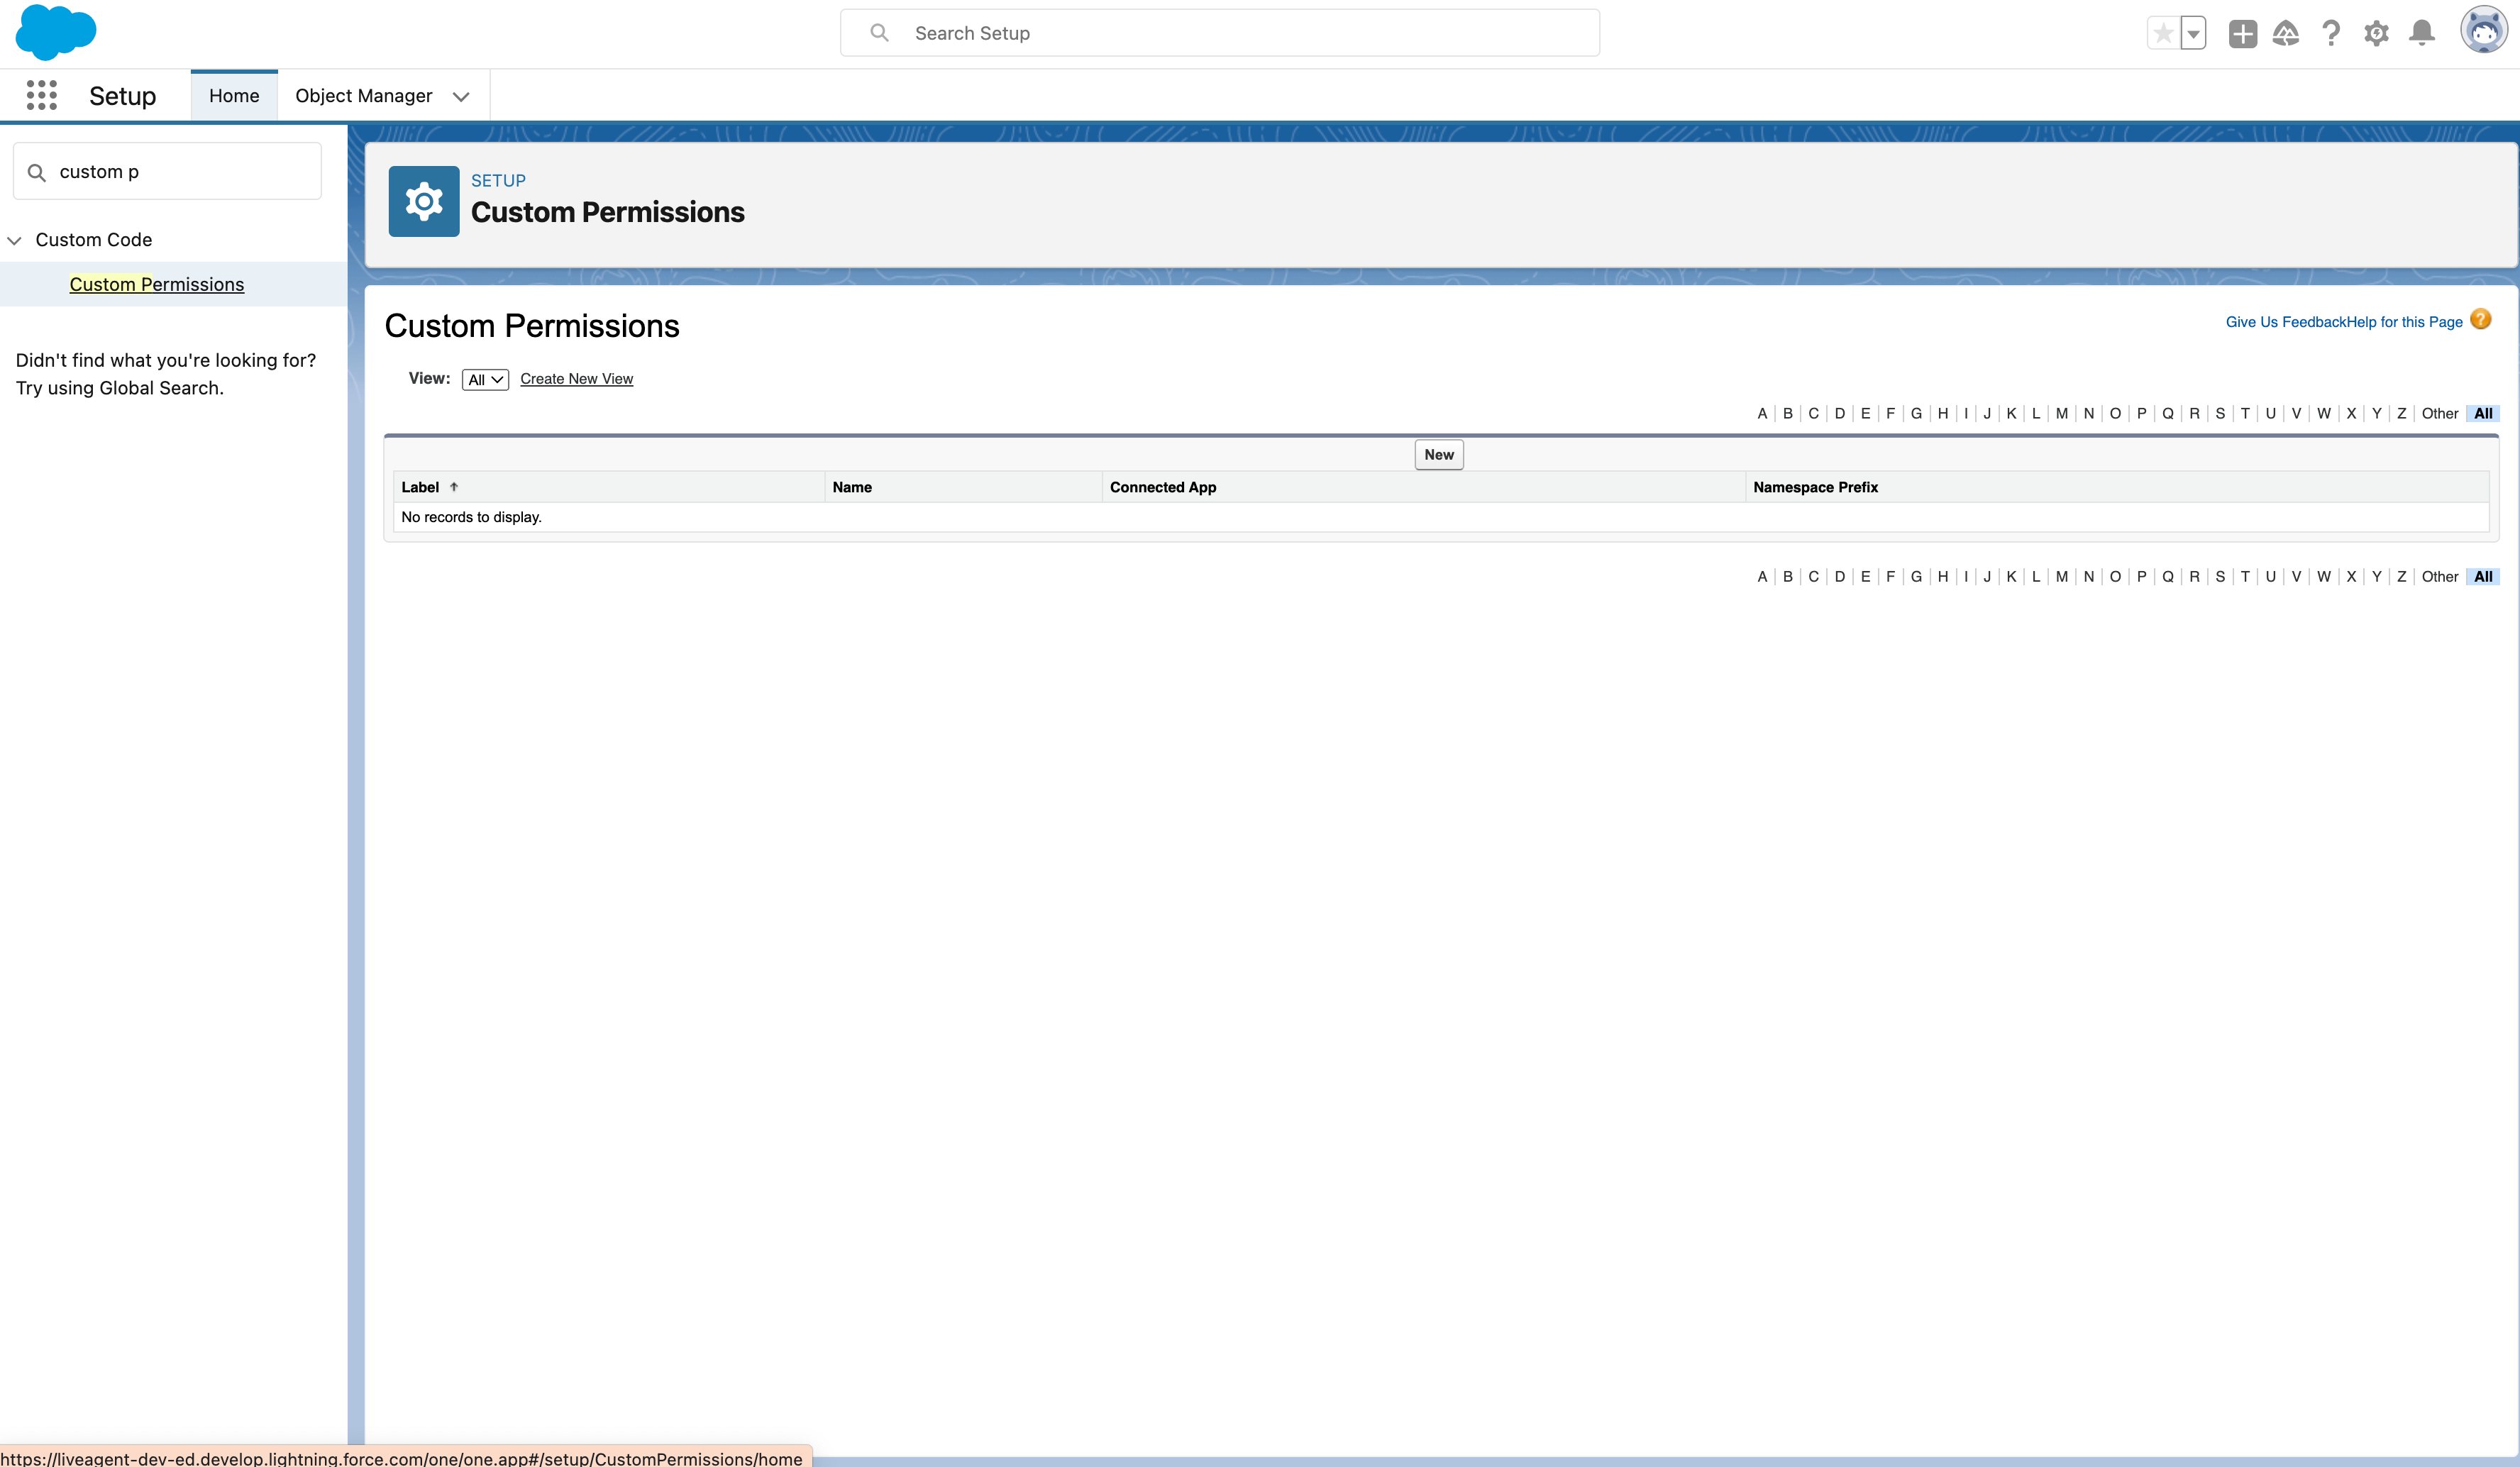Filter by letter N below the table
This screenshot has width=2520, height=1467.
(2089, 576)
